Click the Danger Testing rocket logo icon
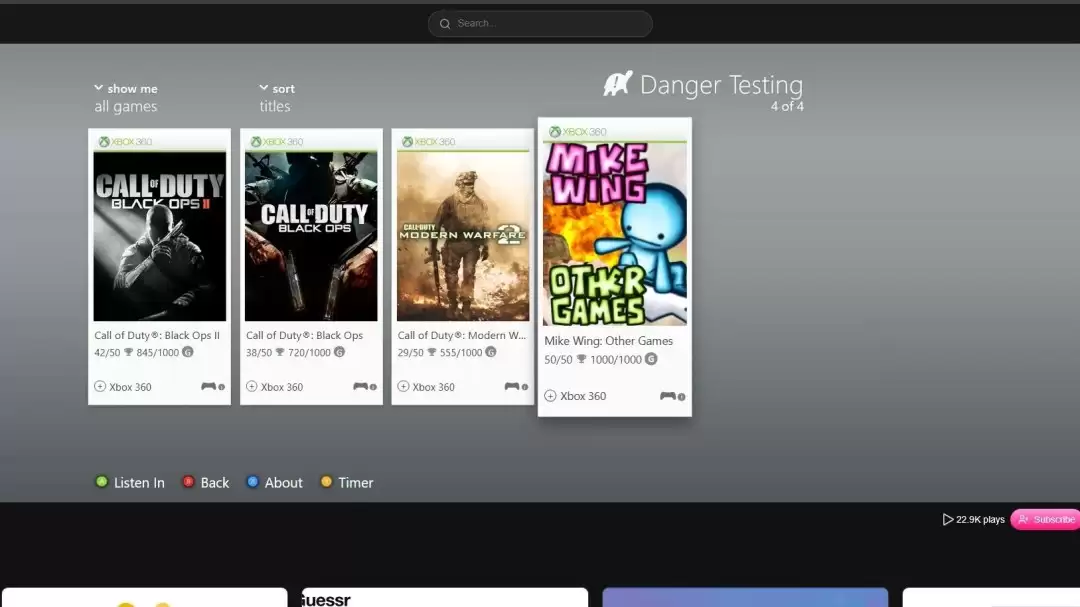The image size is (1080, 607). coord(618,84)
